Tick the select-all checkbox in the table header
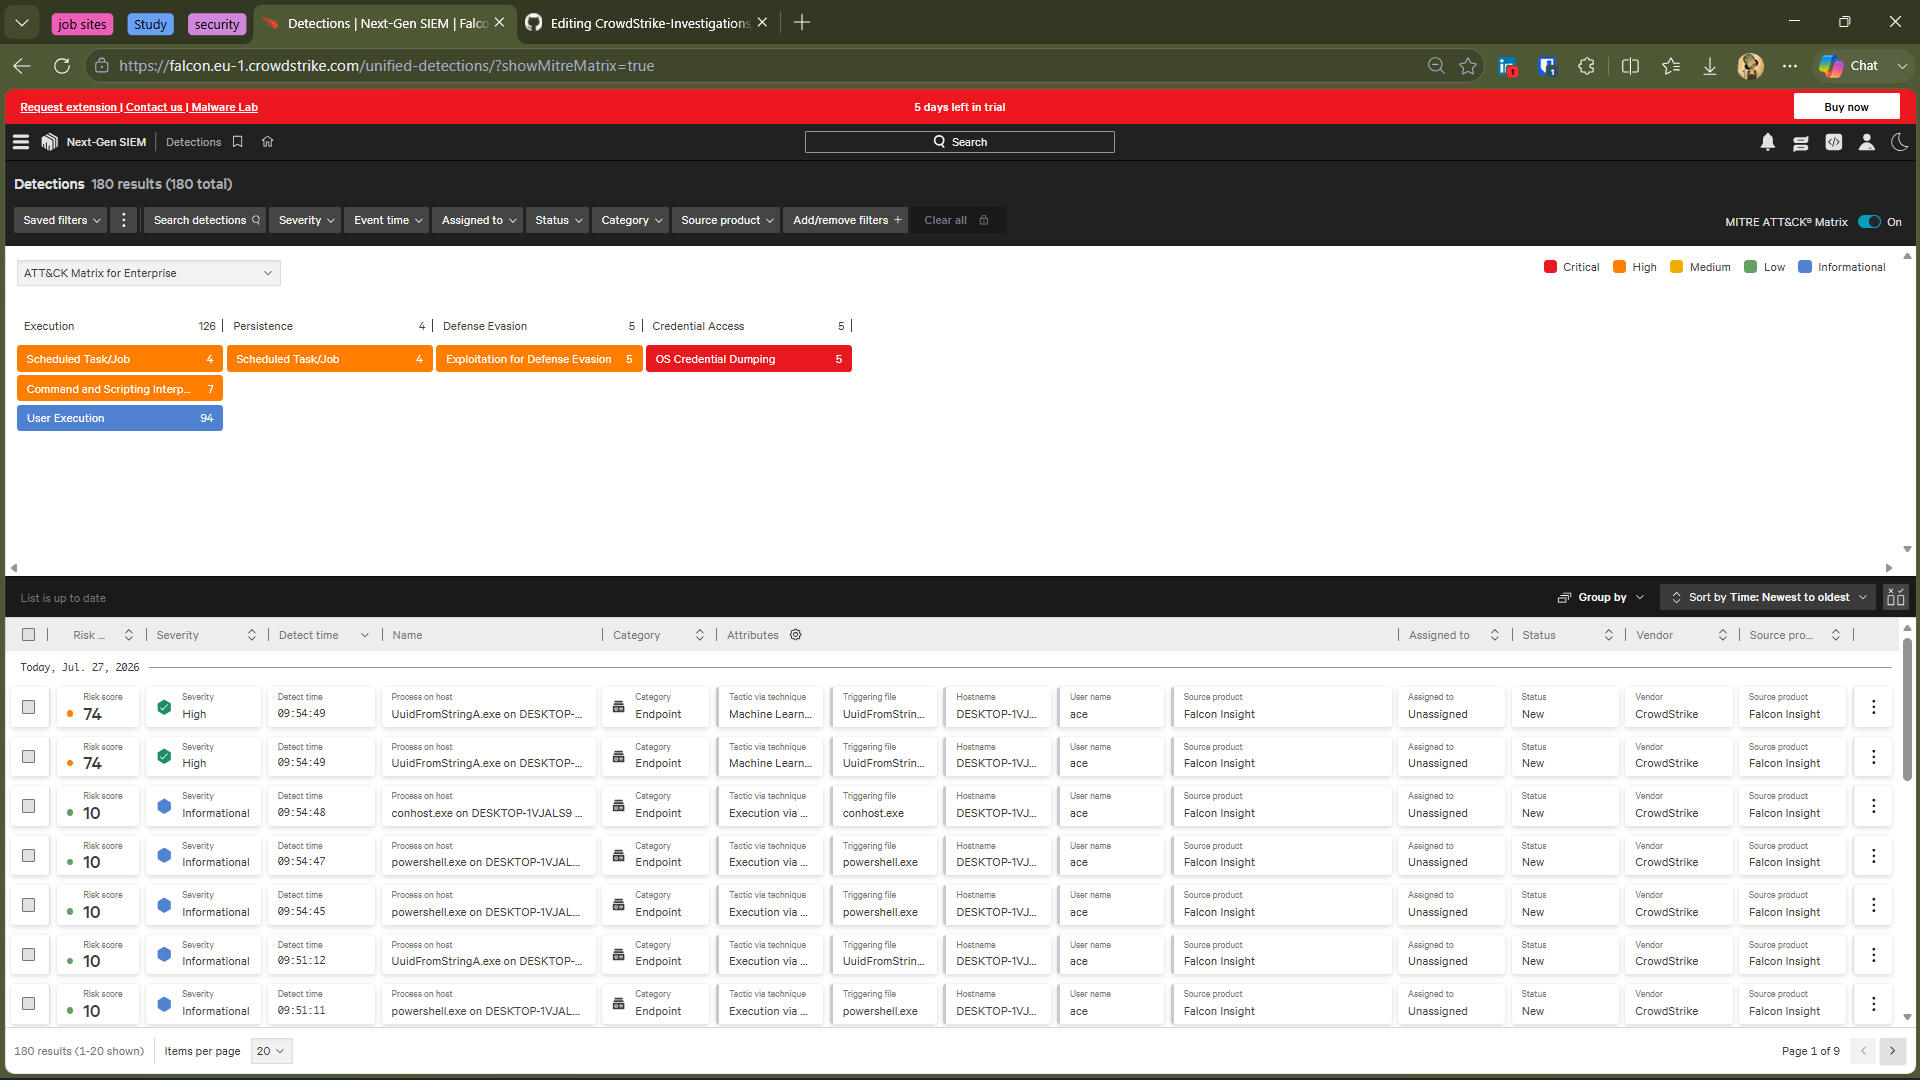1920x1080 pixels. pyautogui.click(x=28, y=635)
